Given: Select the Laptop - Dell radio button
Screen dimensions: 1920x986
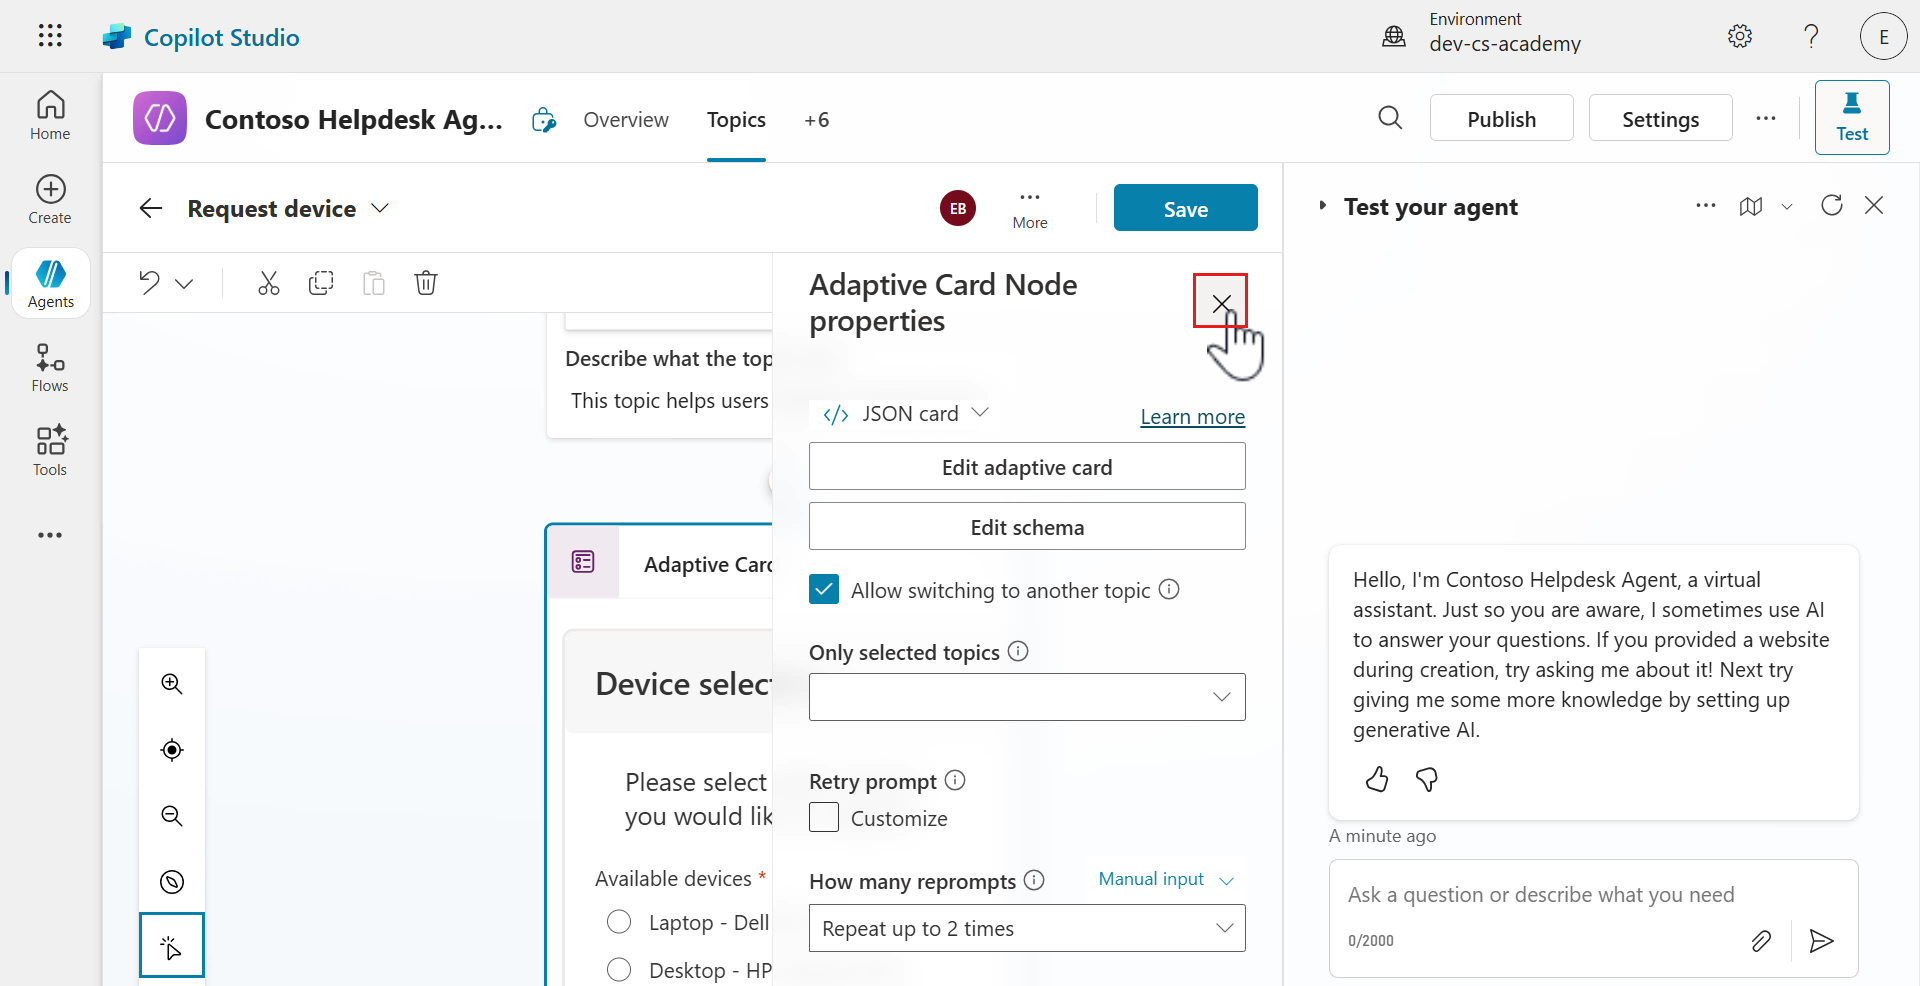Looking at the screenshot, I should (619, 921).
